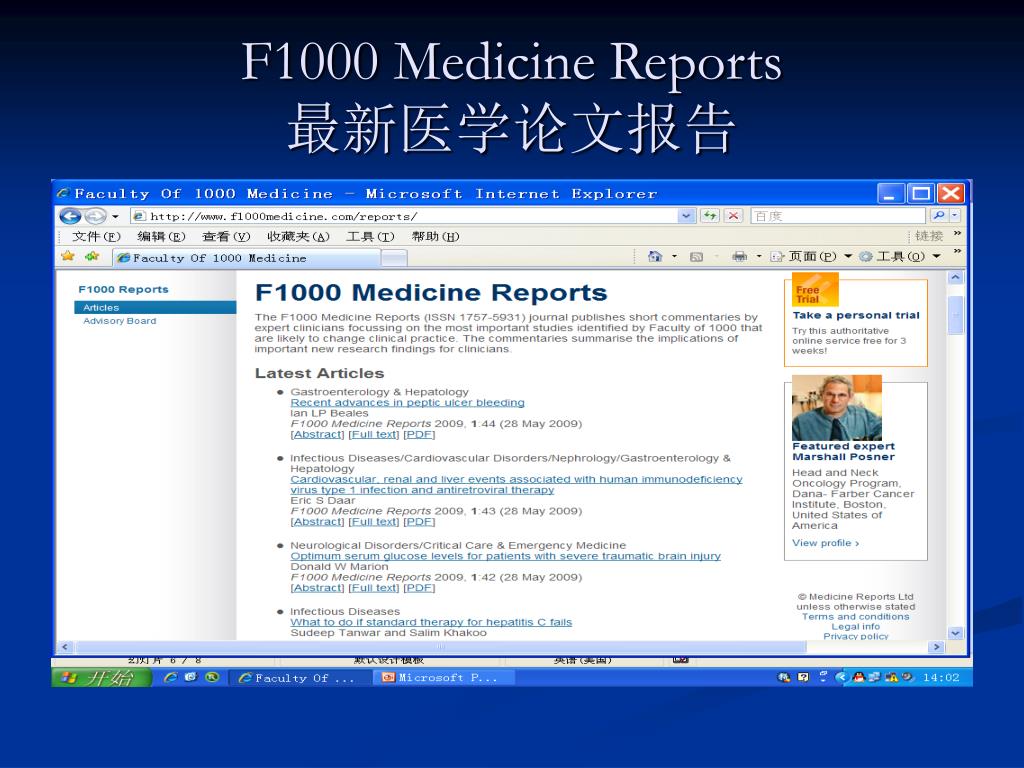Screen dimensions: 1024x768
Task: Click the 链接 links bar label
Action: tap(929, 236)
